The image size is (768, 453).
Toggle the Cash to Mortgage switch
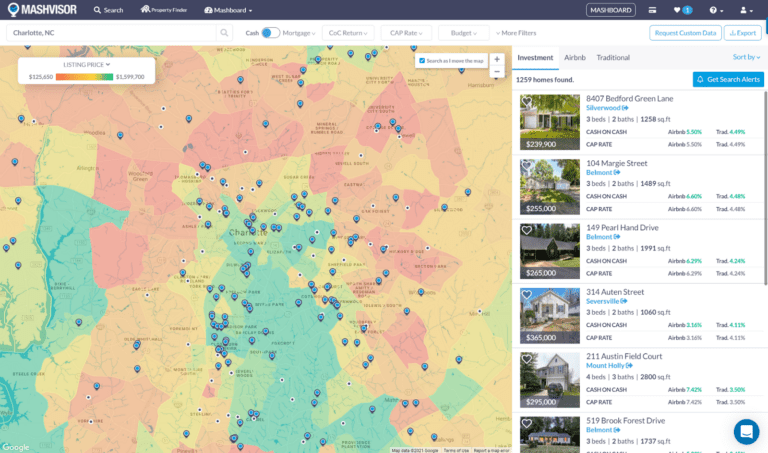(270, 33)
